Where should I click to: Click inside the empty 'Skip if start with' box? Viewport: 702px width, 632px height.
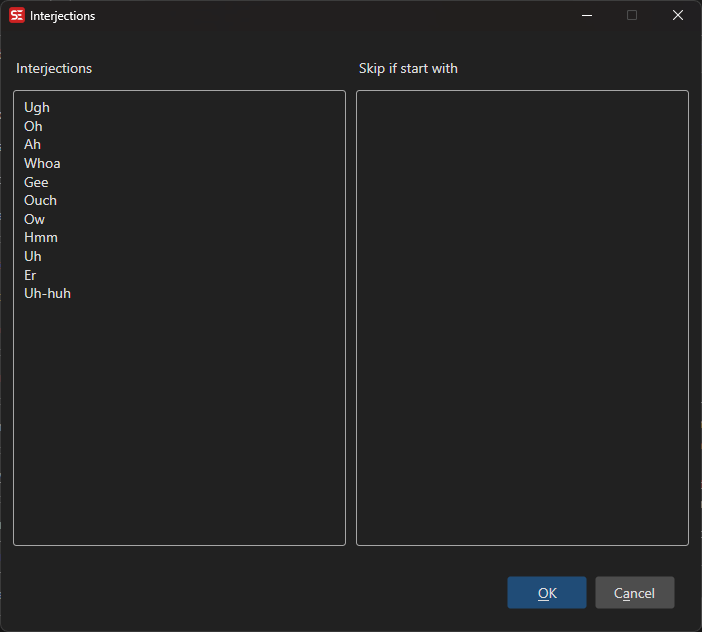[x=522, y=318]
